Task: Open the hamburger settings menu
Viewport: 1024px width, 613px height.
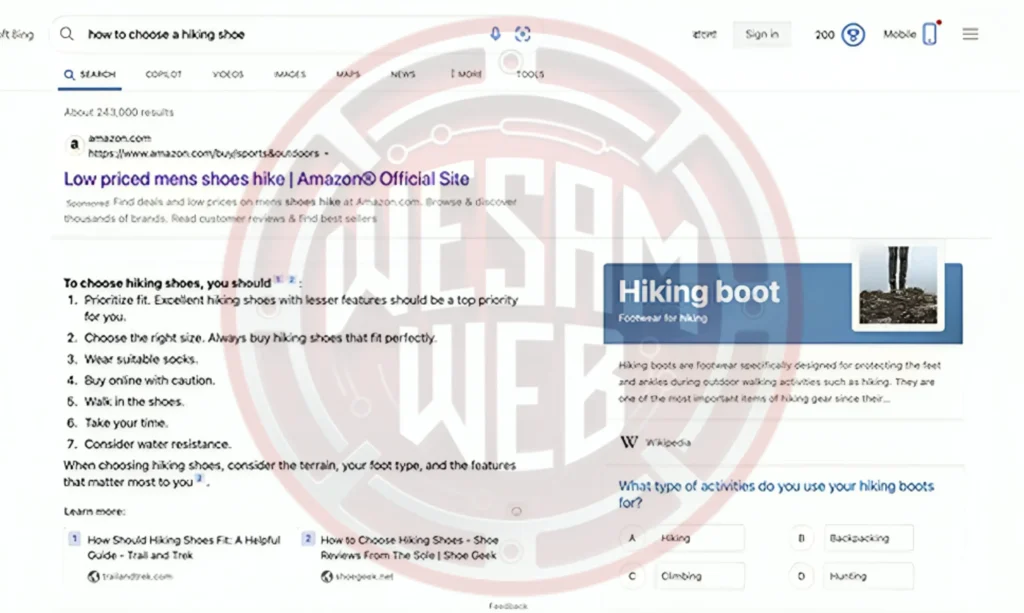Action: [970, 34]
